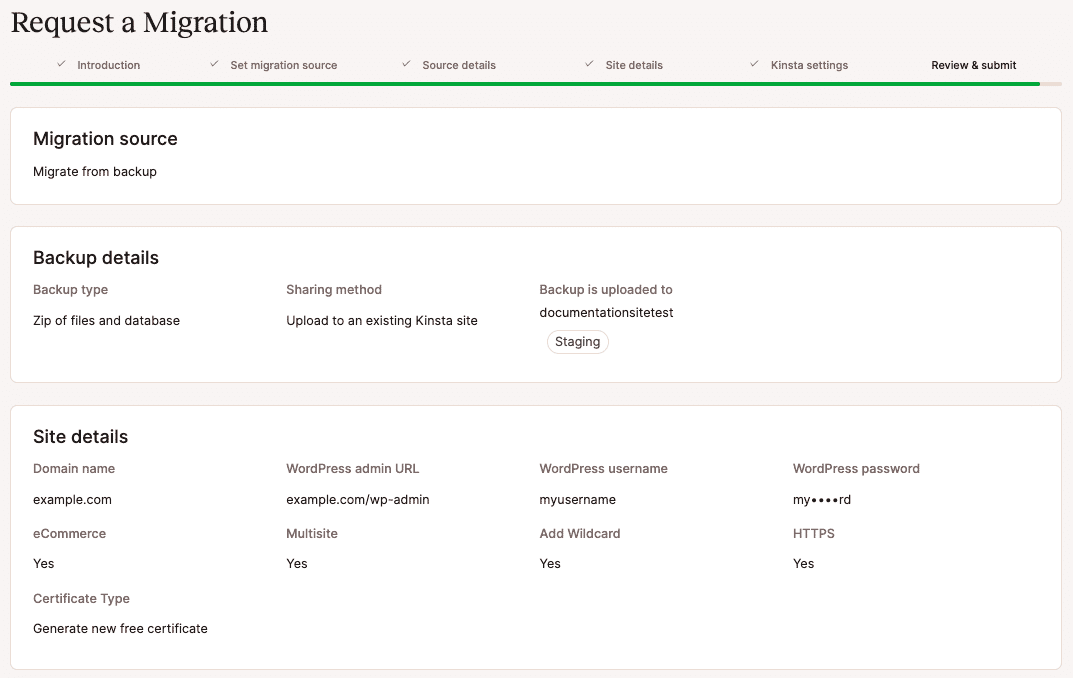Image resolution: width=1073 pixels, height=678 pixels.
Task: Click the example.com/wp-admin value
Action: pyautogui.click(x=358, y=500)
